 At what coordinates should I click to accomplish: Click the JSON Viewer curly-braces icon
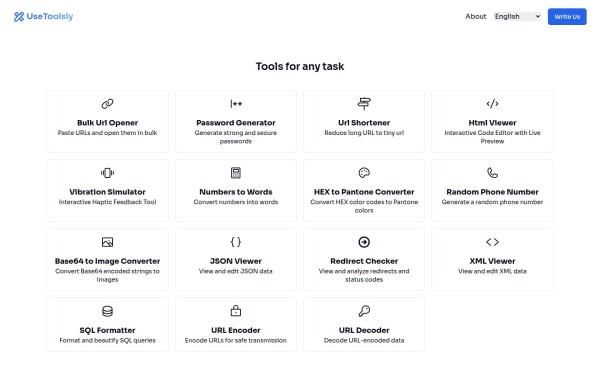tap(236, 242)
